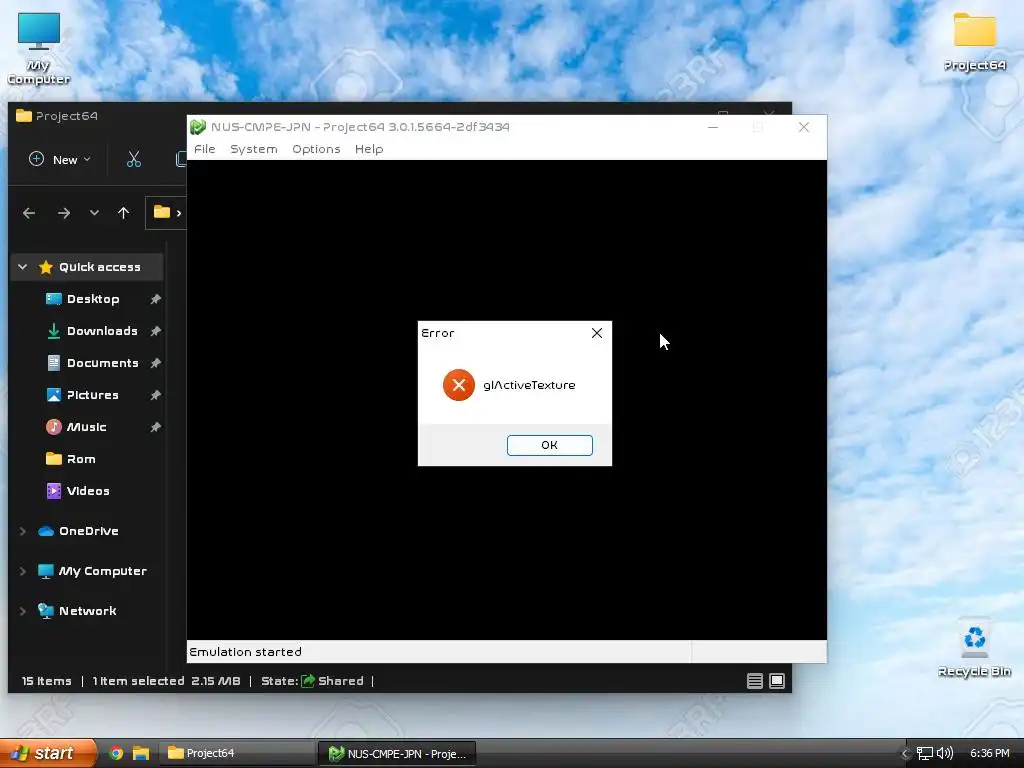Screen dimensions: 1024x768
Task: Go up one folder level in explorer
Action: pyautogui.click(x=123, y=213)
